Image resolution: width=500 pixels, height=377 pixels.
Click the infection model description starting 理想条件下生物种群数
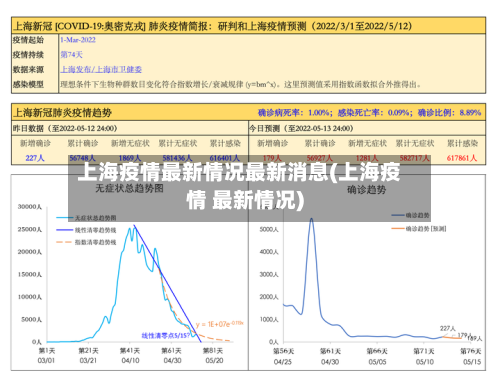click(x=240, y=84)
